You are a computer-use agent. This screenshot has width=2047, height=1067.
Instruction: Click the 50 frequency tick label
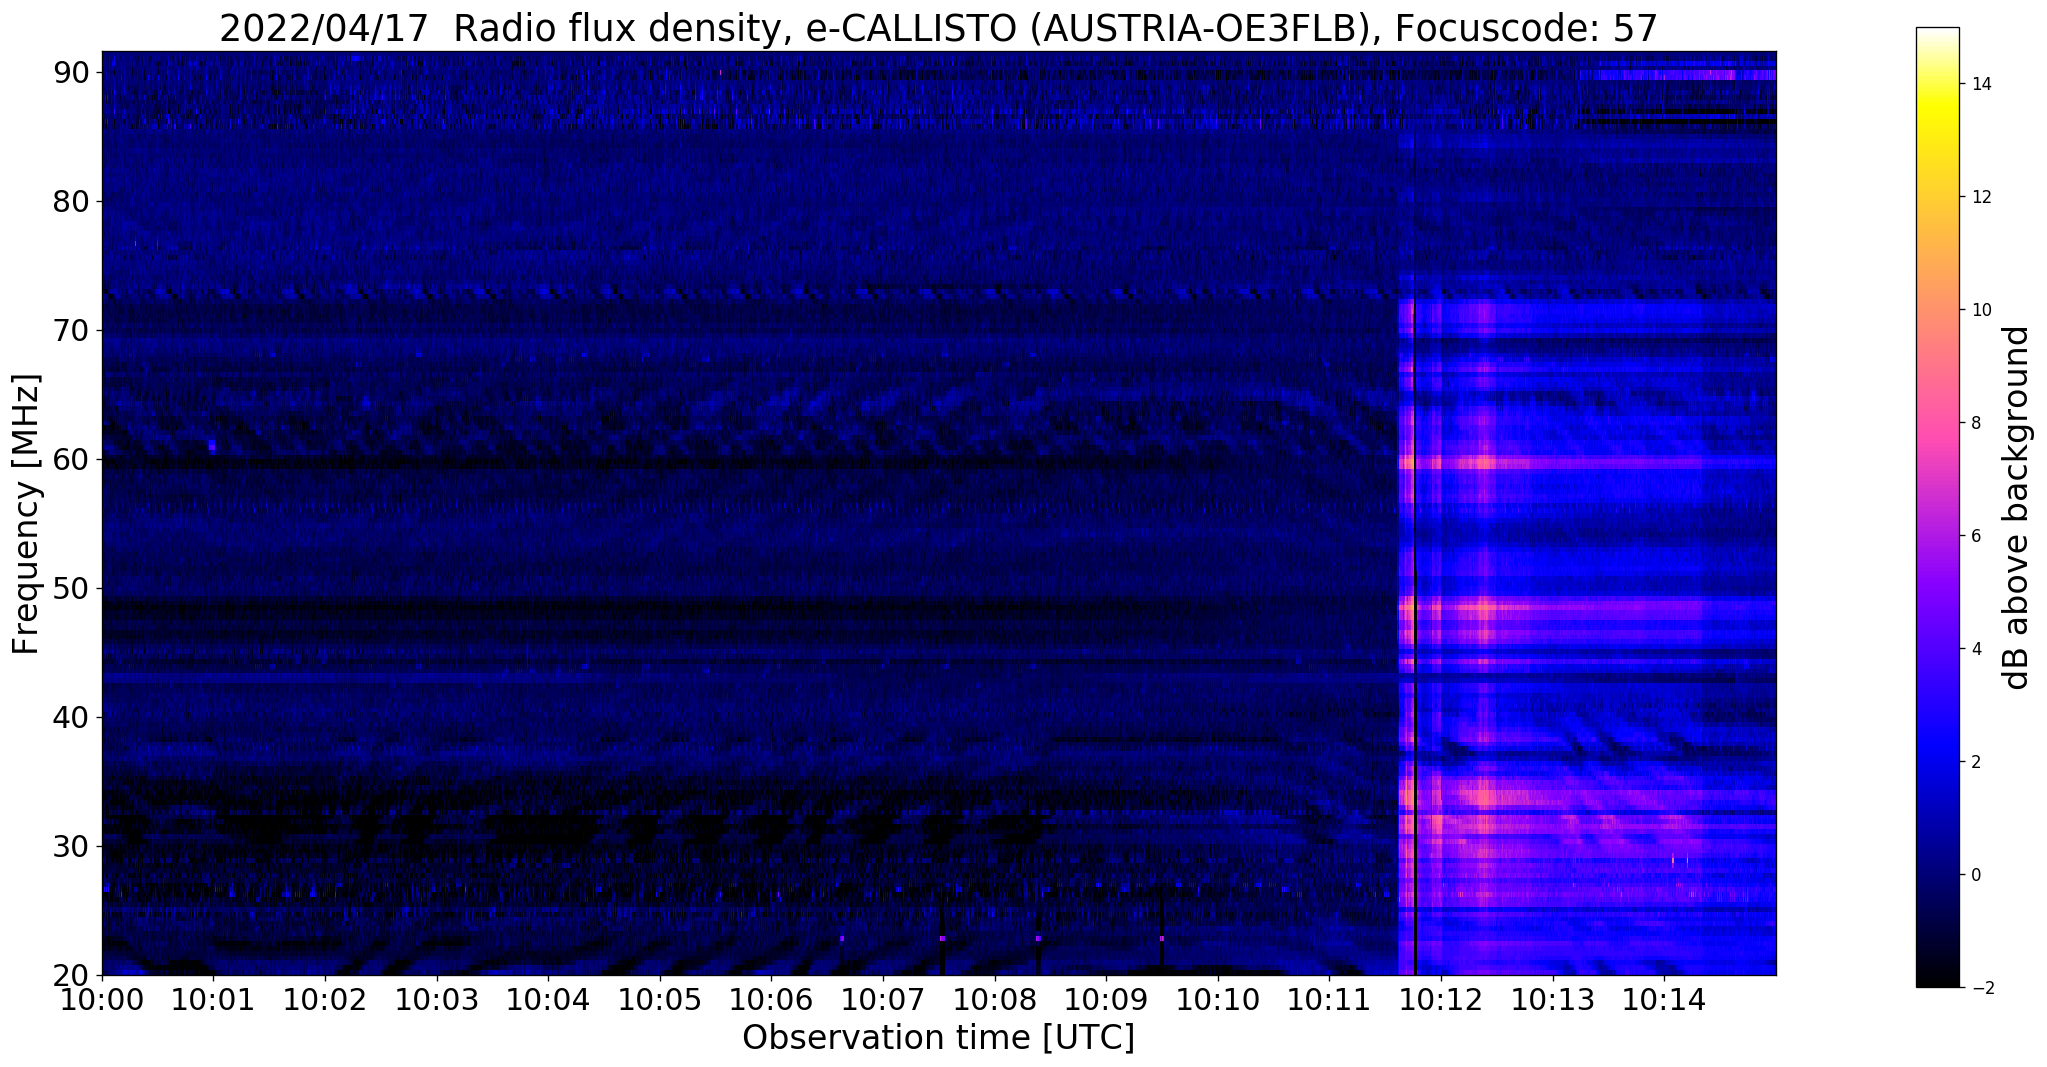[x=71, y=588]
